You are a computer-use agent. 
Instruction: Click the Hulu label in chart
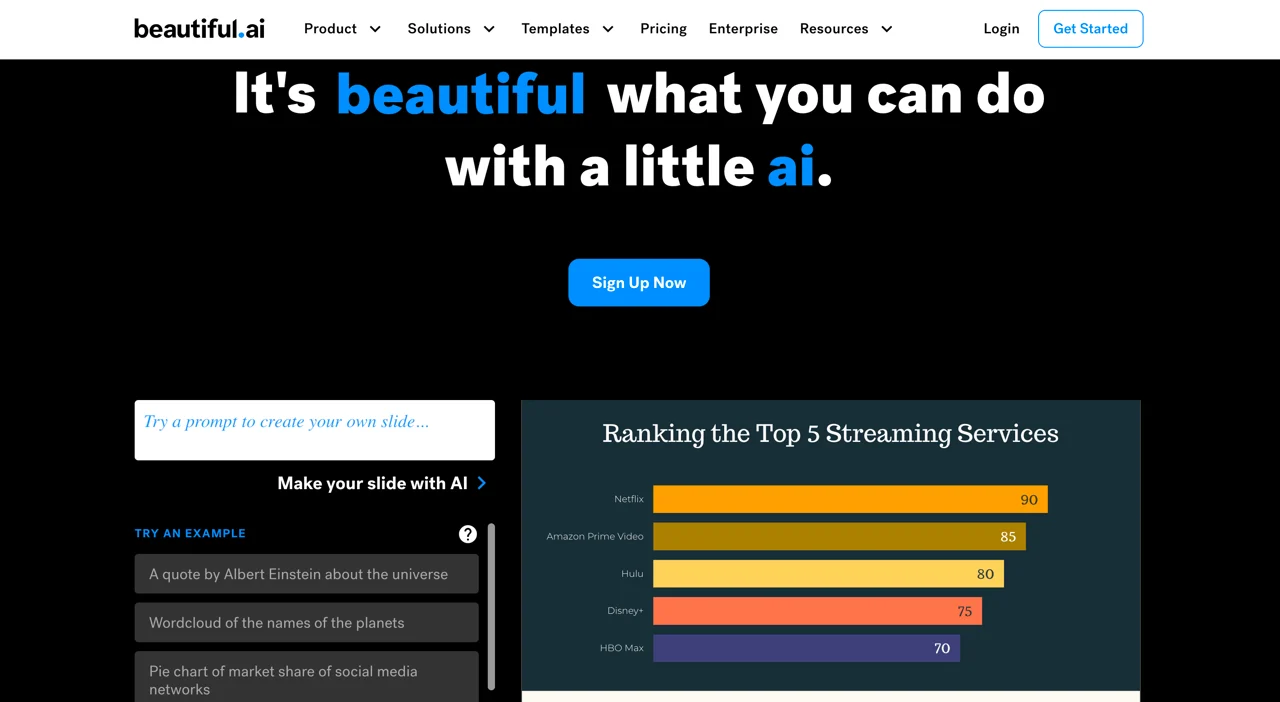(632, 573)
